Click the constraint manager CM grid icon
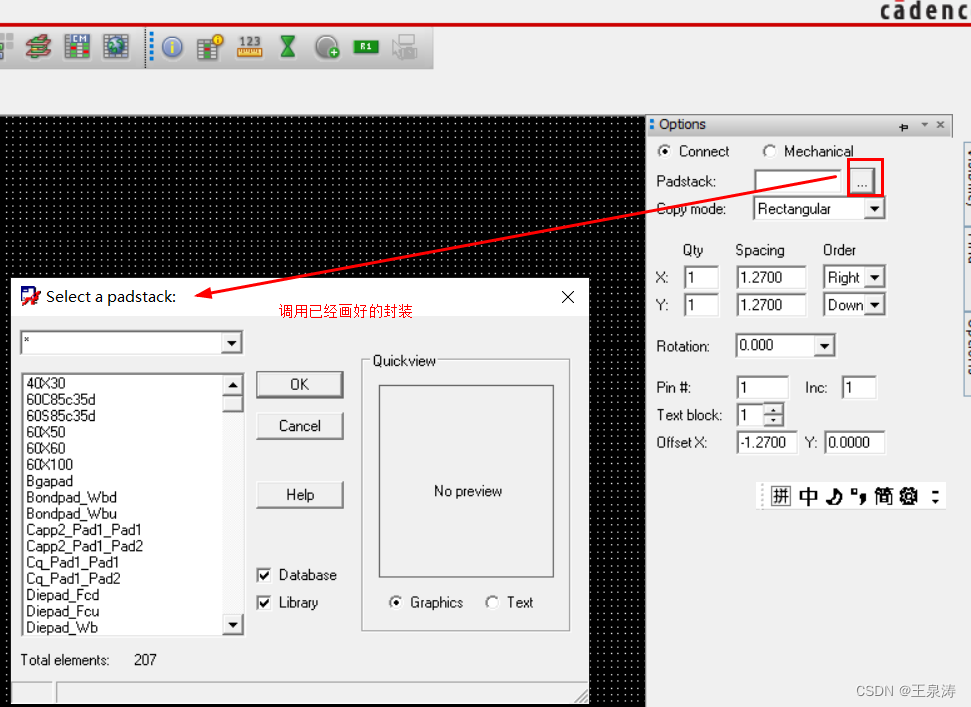 click(x=77, y=46)
